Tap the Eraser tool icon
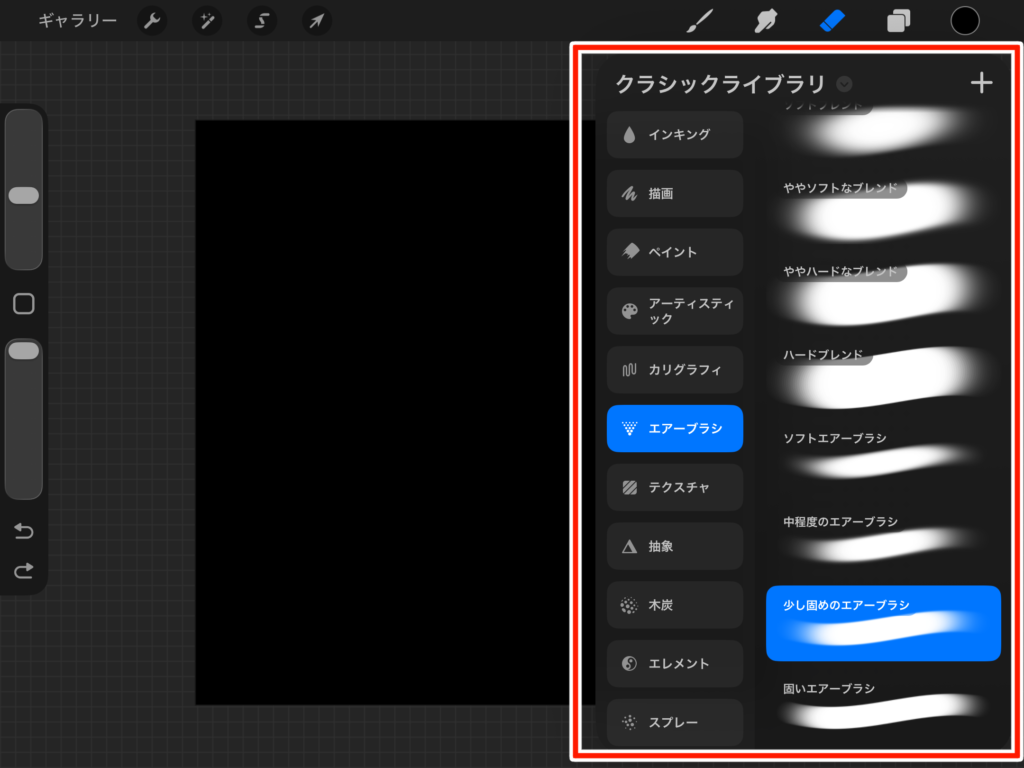The height and width of the screenshot is (768, 1024). tap(833, 21)
